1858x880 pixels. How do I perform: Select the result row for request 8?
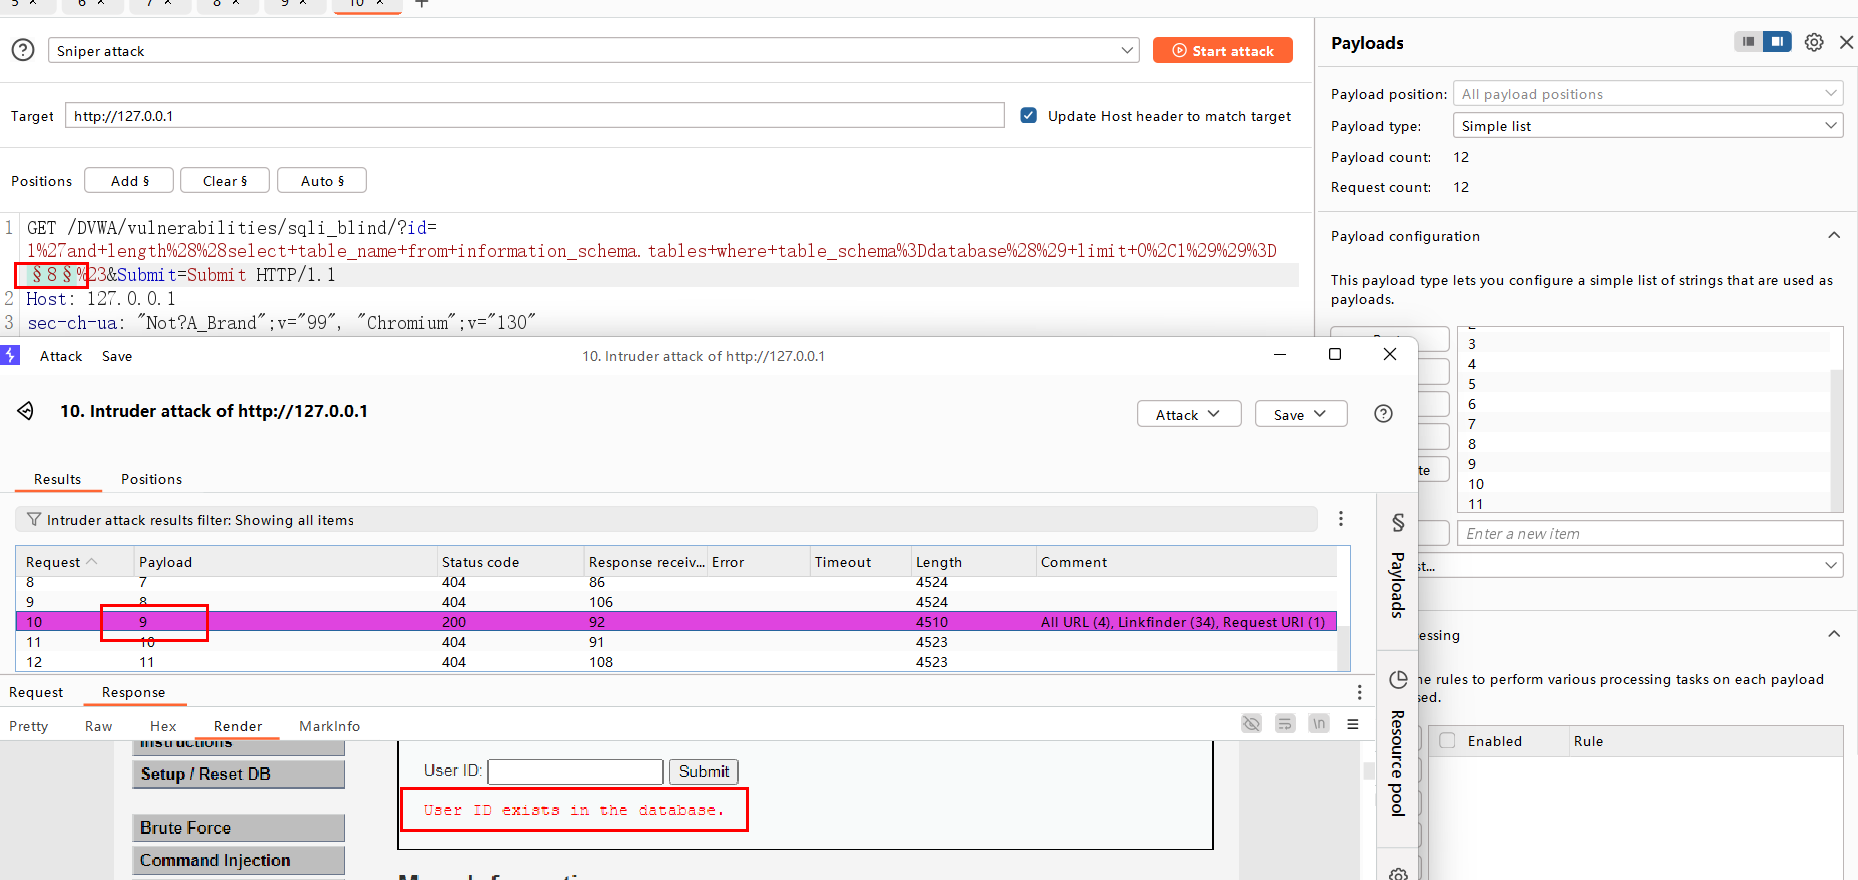pyautogui.click(x=677, y=582)
